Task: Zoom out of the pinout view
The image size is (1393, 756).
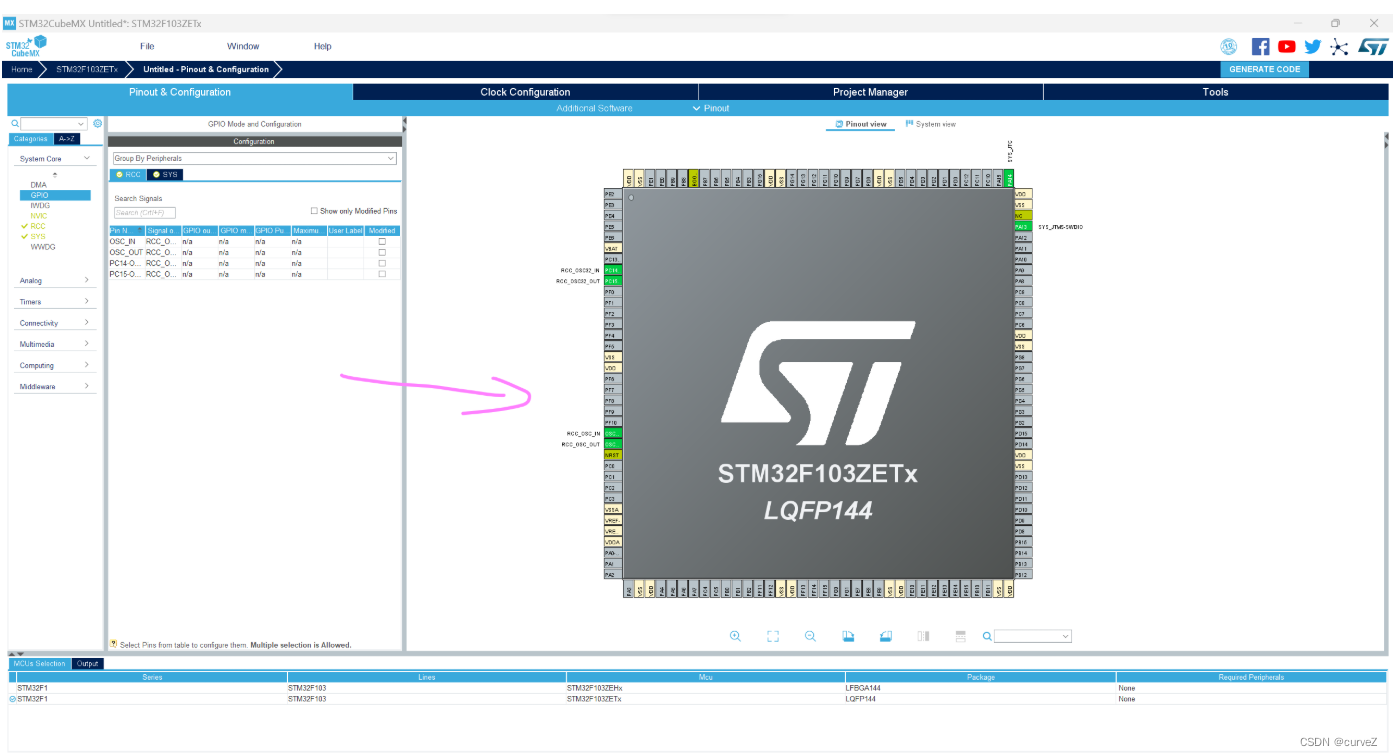Action: 811,636
